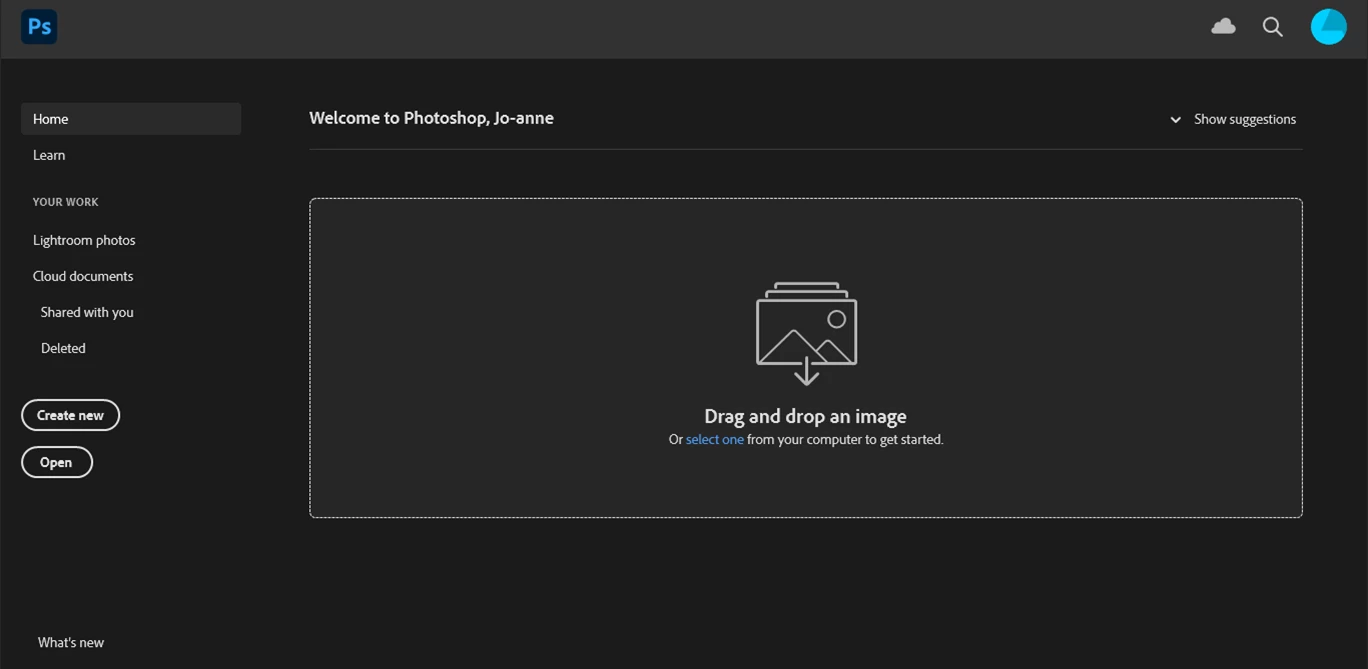The width and height of the screenshot is (1368, 669).
Task: Click the Photoshop Ps logo icon
Action: tap(39, 27)
